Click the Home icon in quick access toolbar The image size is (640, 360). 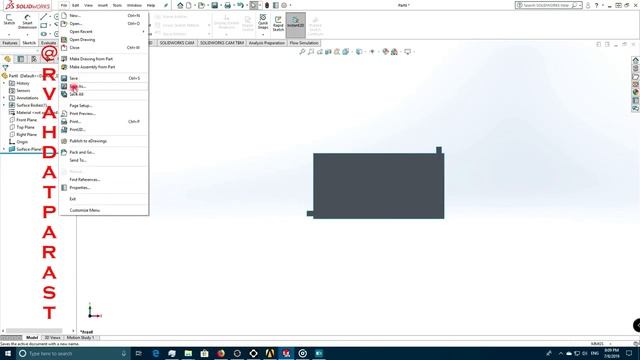(180, 5)
